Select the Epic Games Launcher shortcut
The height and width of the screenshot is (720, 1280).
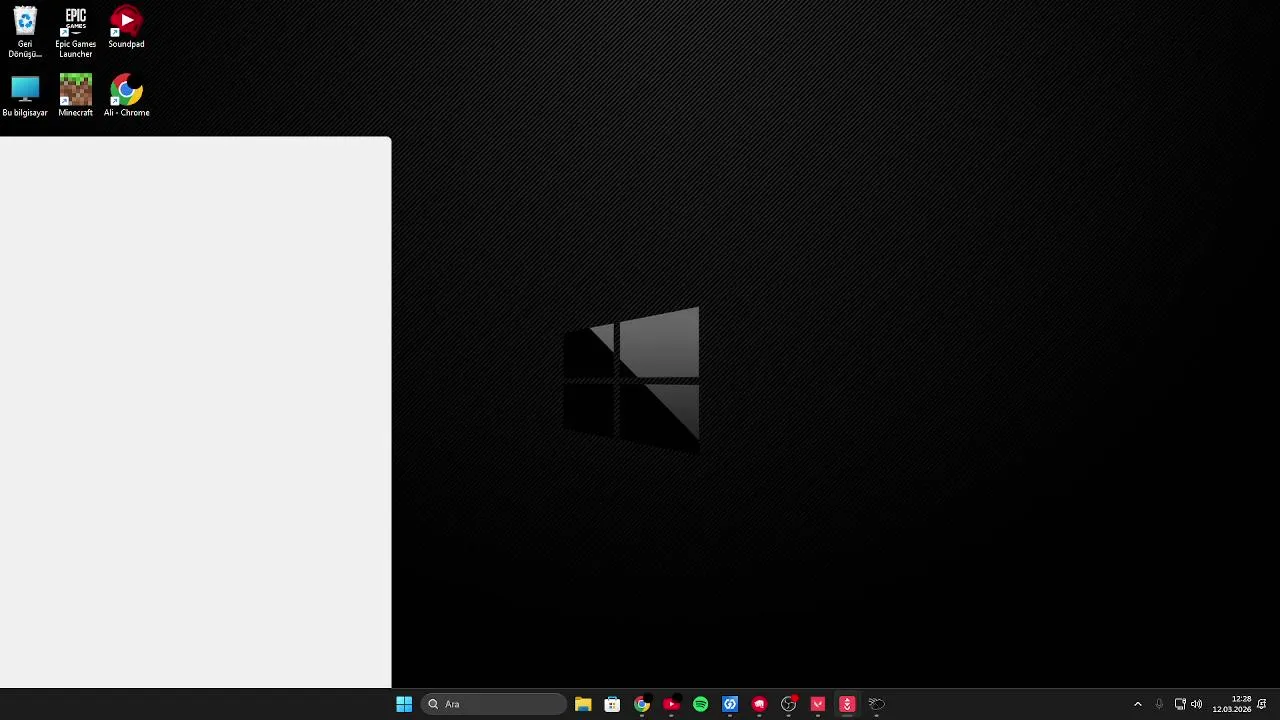point(75,32)
